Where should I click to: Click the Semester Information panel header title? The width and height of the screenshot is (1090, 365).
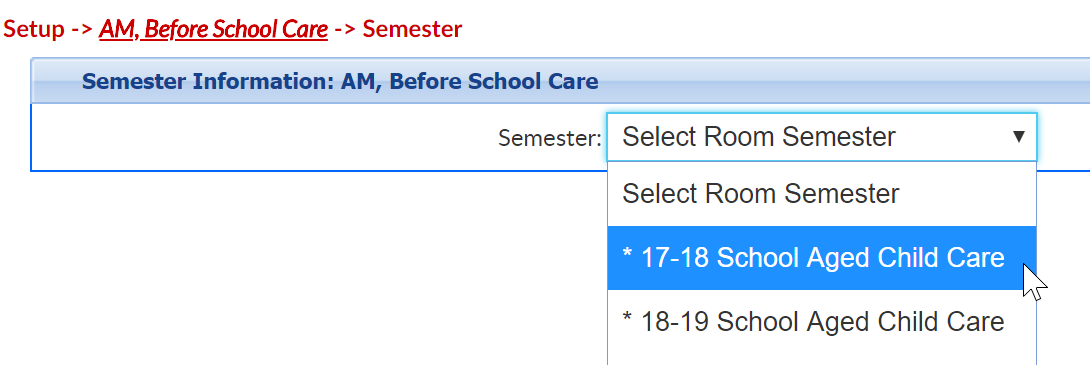(x=340, y=81)
